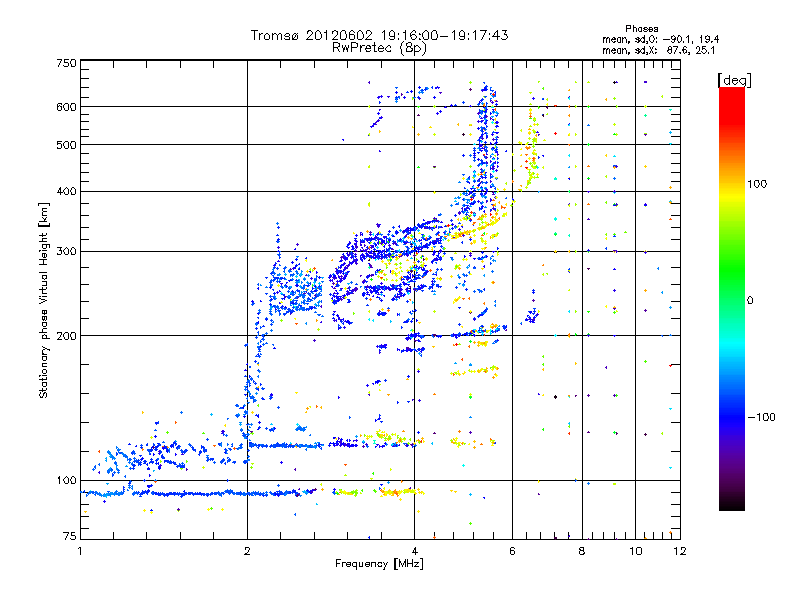Screen dimensions: 800x600
Task: Click the 'Phases' heading text
Action: pyautogui.click(x=642, y=29)
